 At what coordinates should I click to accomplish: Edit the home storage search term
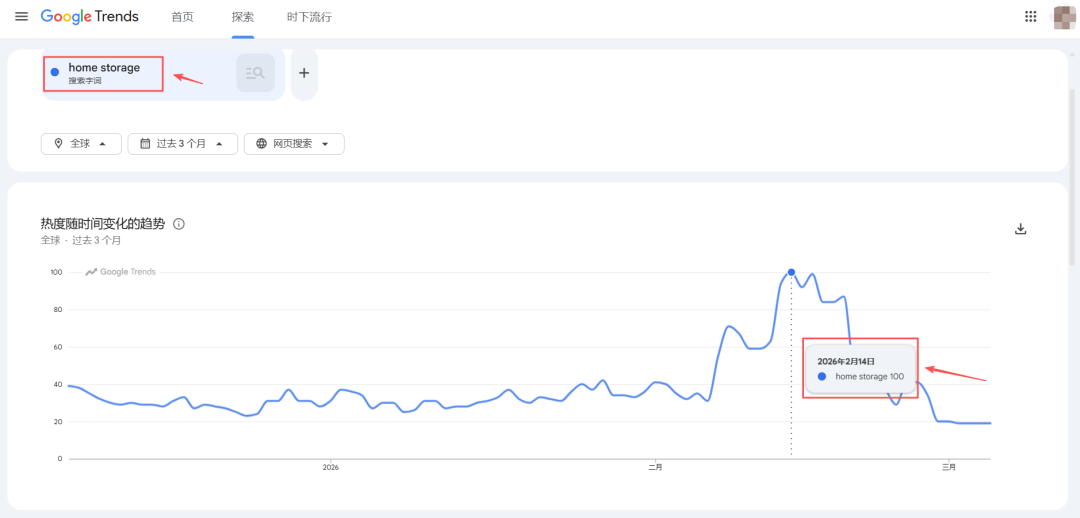104,68
